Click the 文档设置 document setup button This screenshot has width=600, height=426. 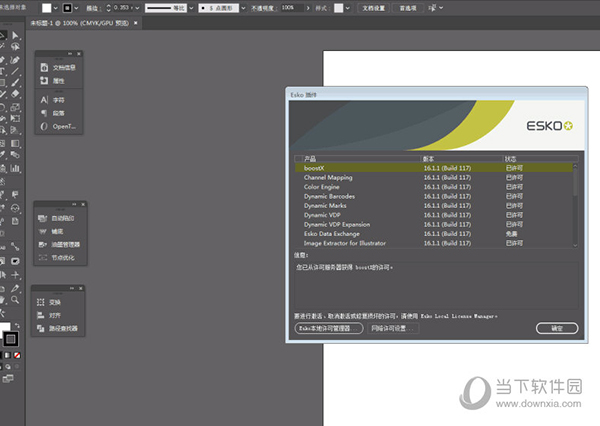click(x=373, y=8)
